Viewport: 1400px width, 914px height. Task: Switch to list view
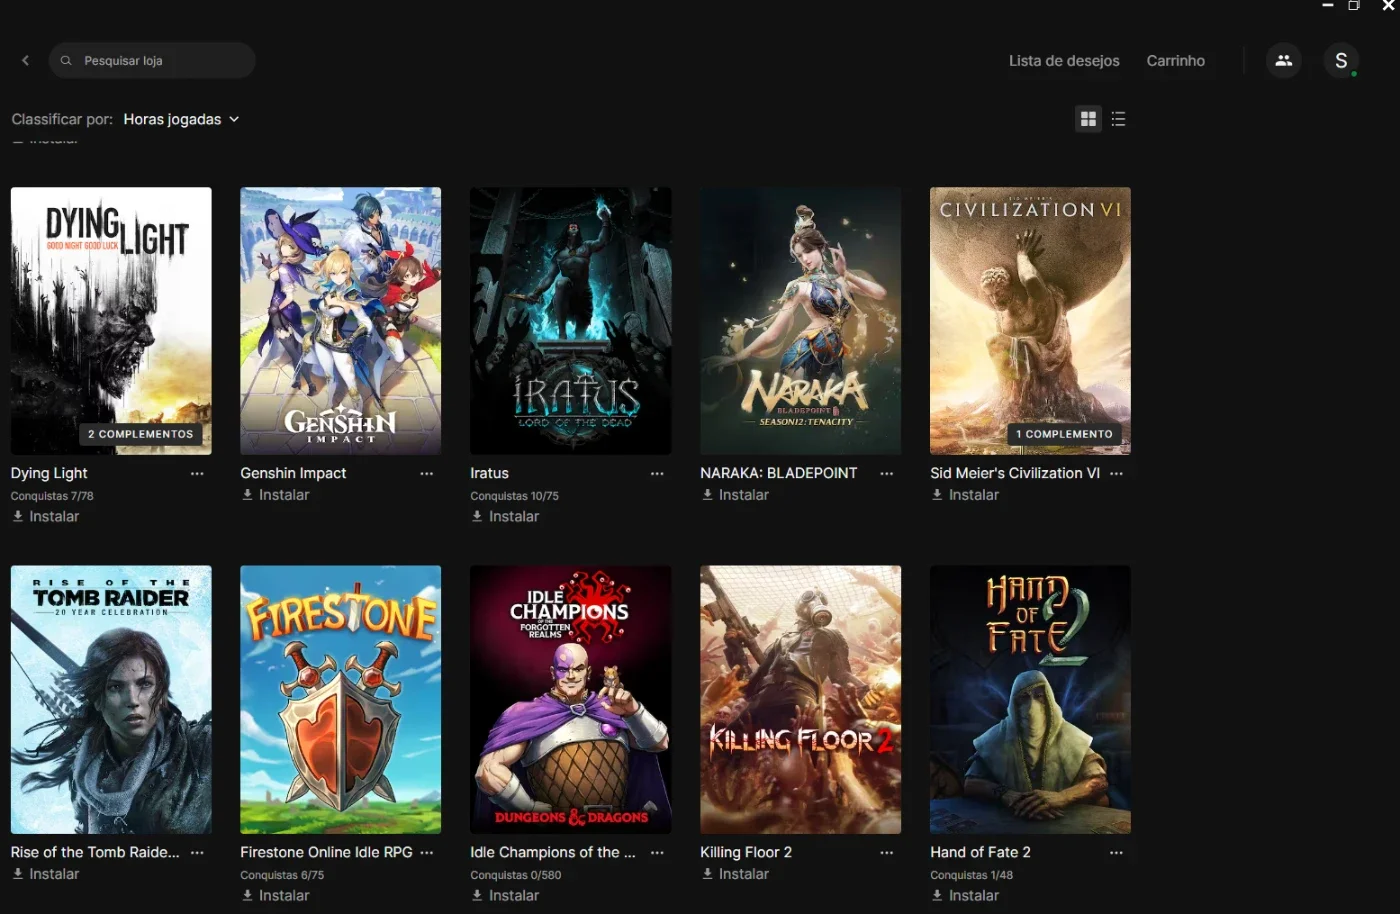1118,119
